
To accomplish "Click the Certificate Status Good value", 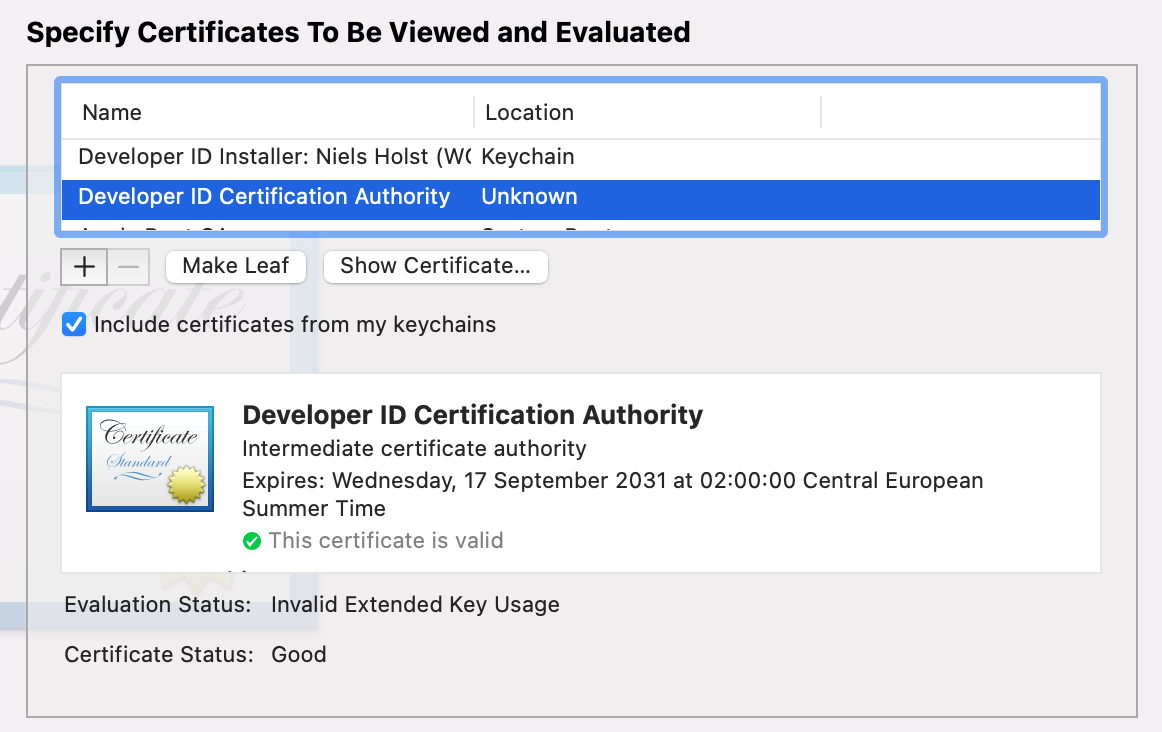I will tap(298, 655).
